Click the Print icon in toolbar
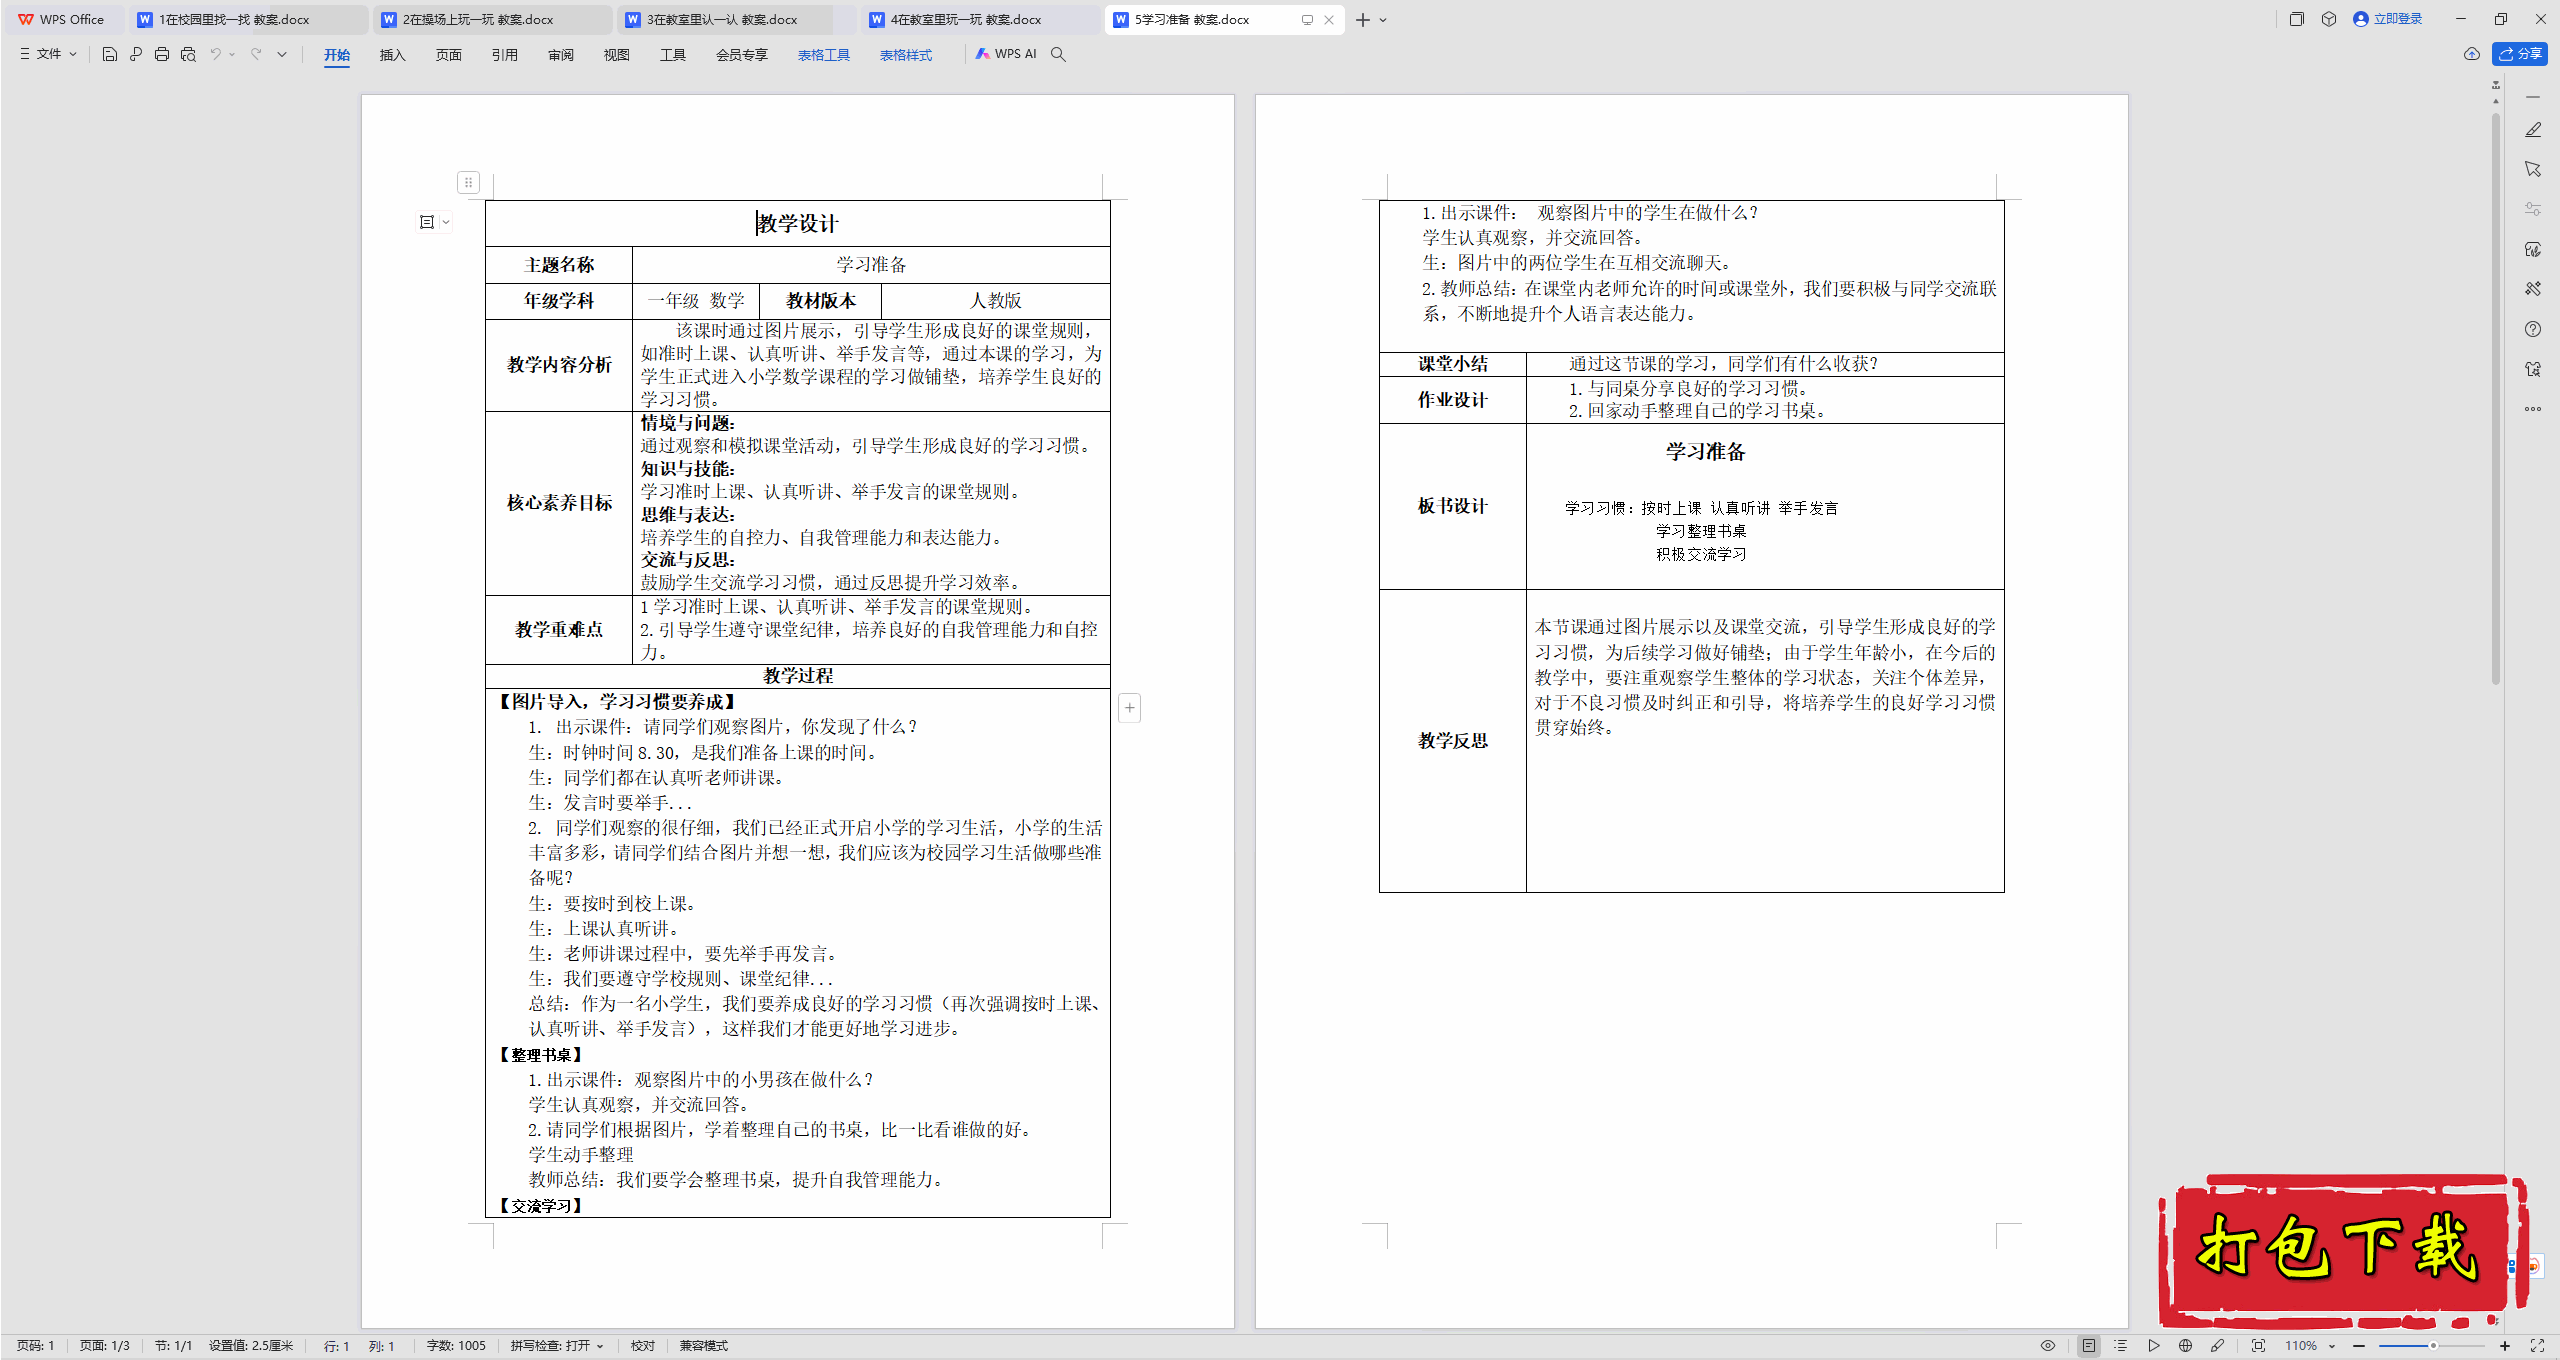 pos(162,54)
